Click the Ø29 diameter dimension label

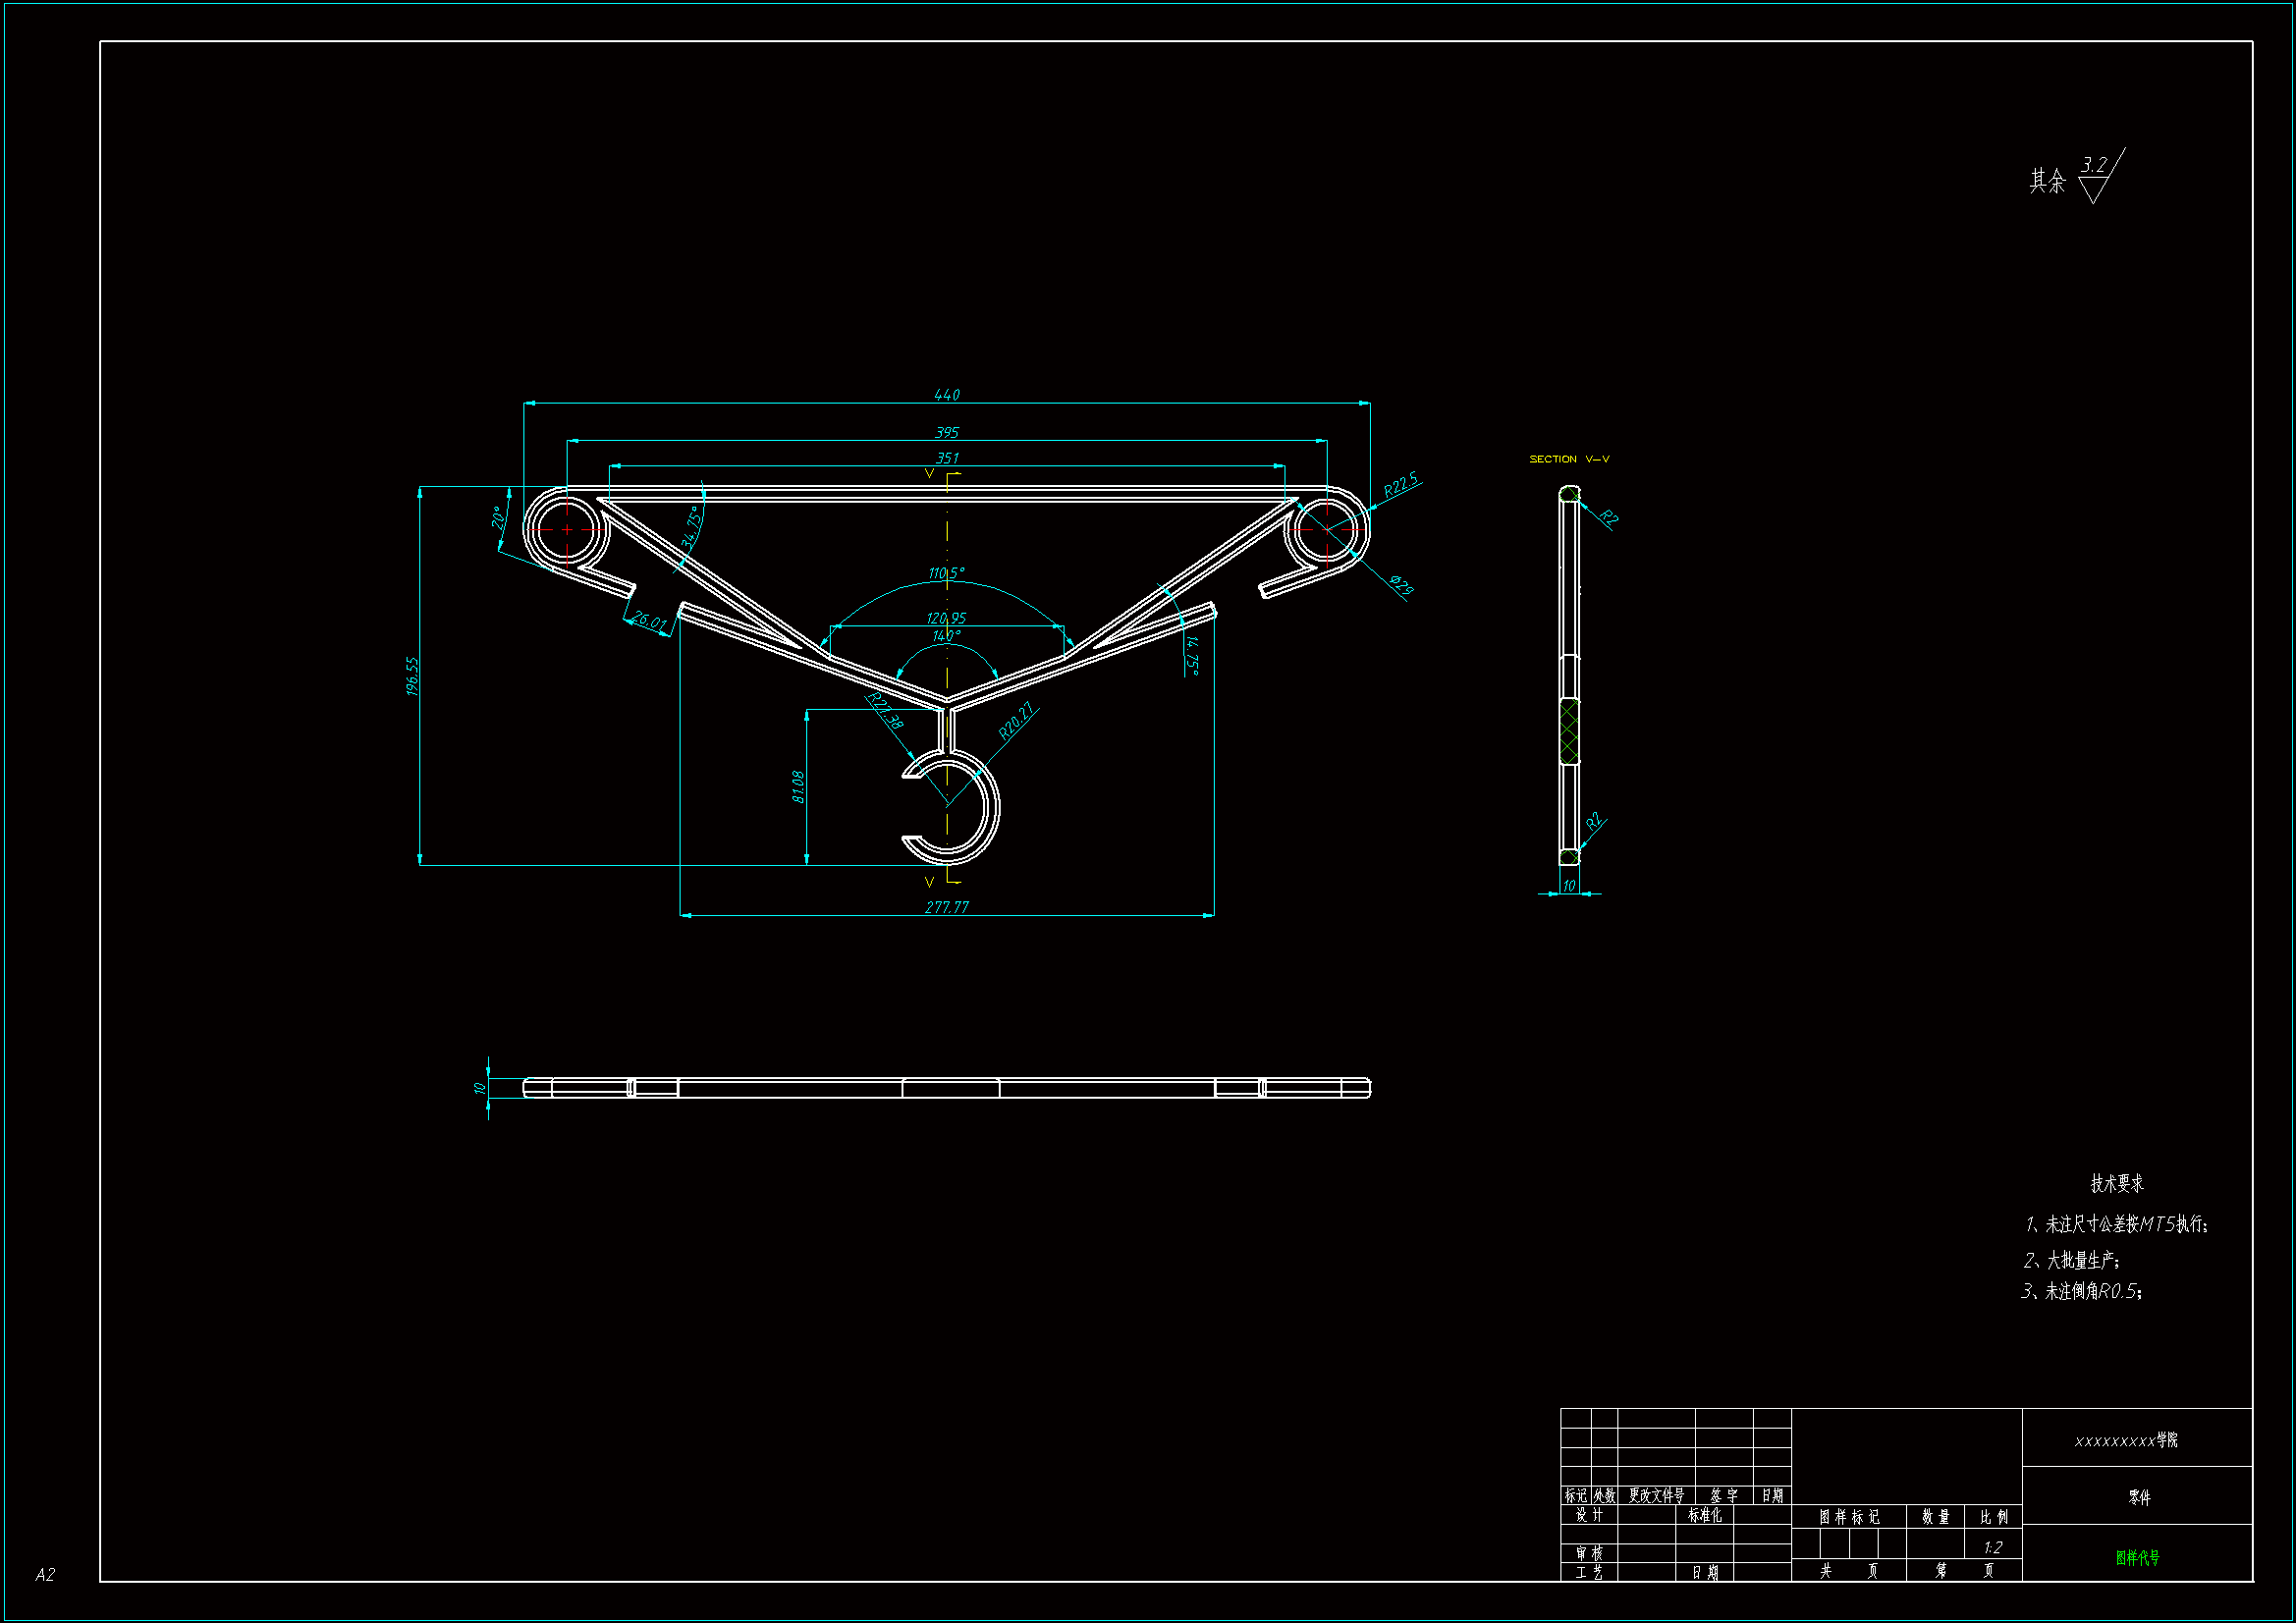[1401, 585]
